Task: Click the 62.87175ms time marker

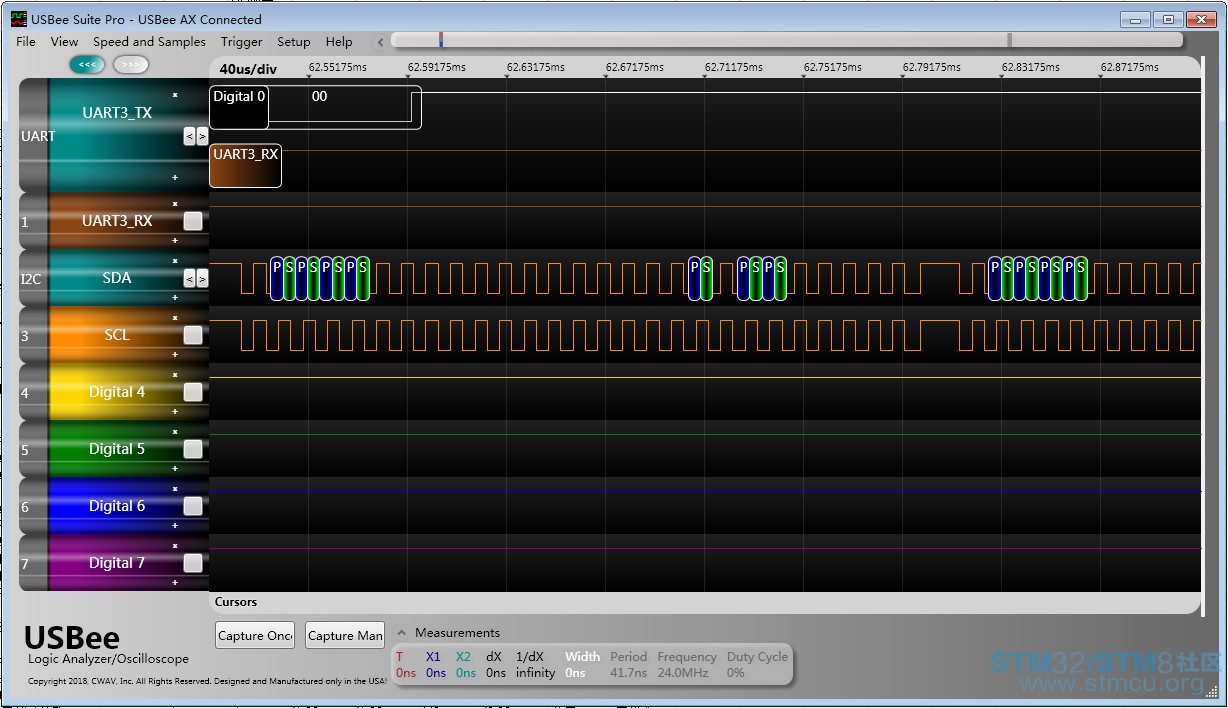Action: (1130, 67)
